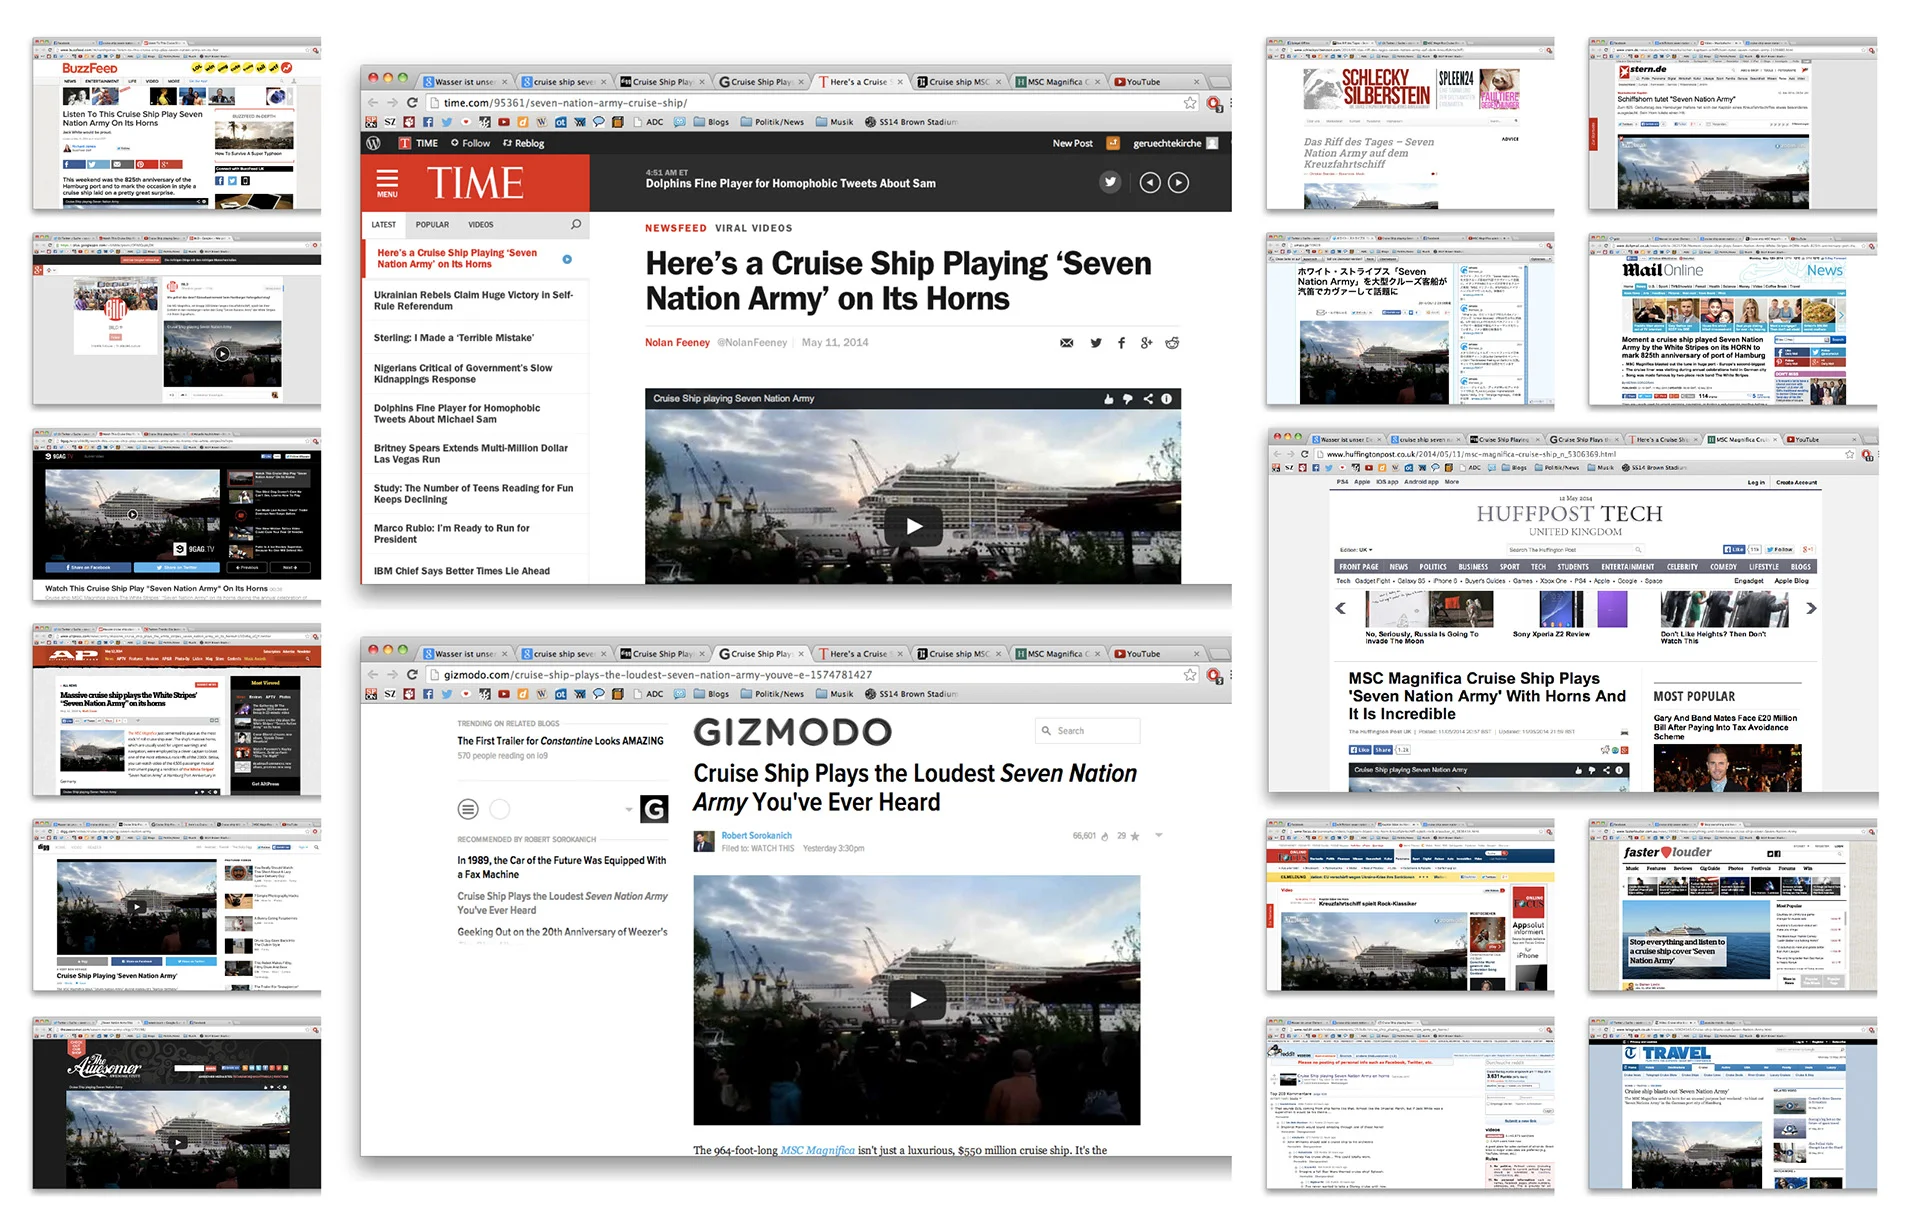Share TIME article on Facebook icon
1908x1221 pixels.
click(1121, 343)
